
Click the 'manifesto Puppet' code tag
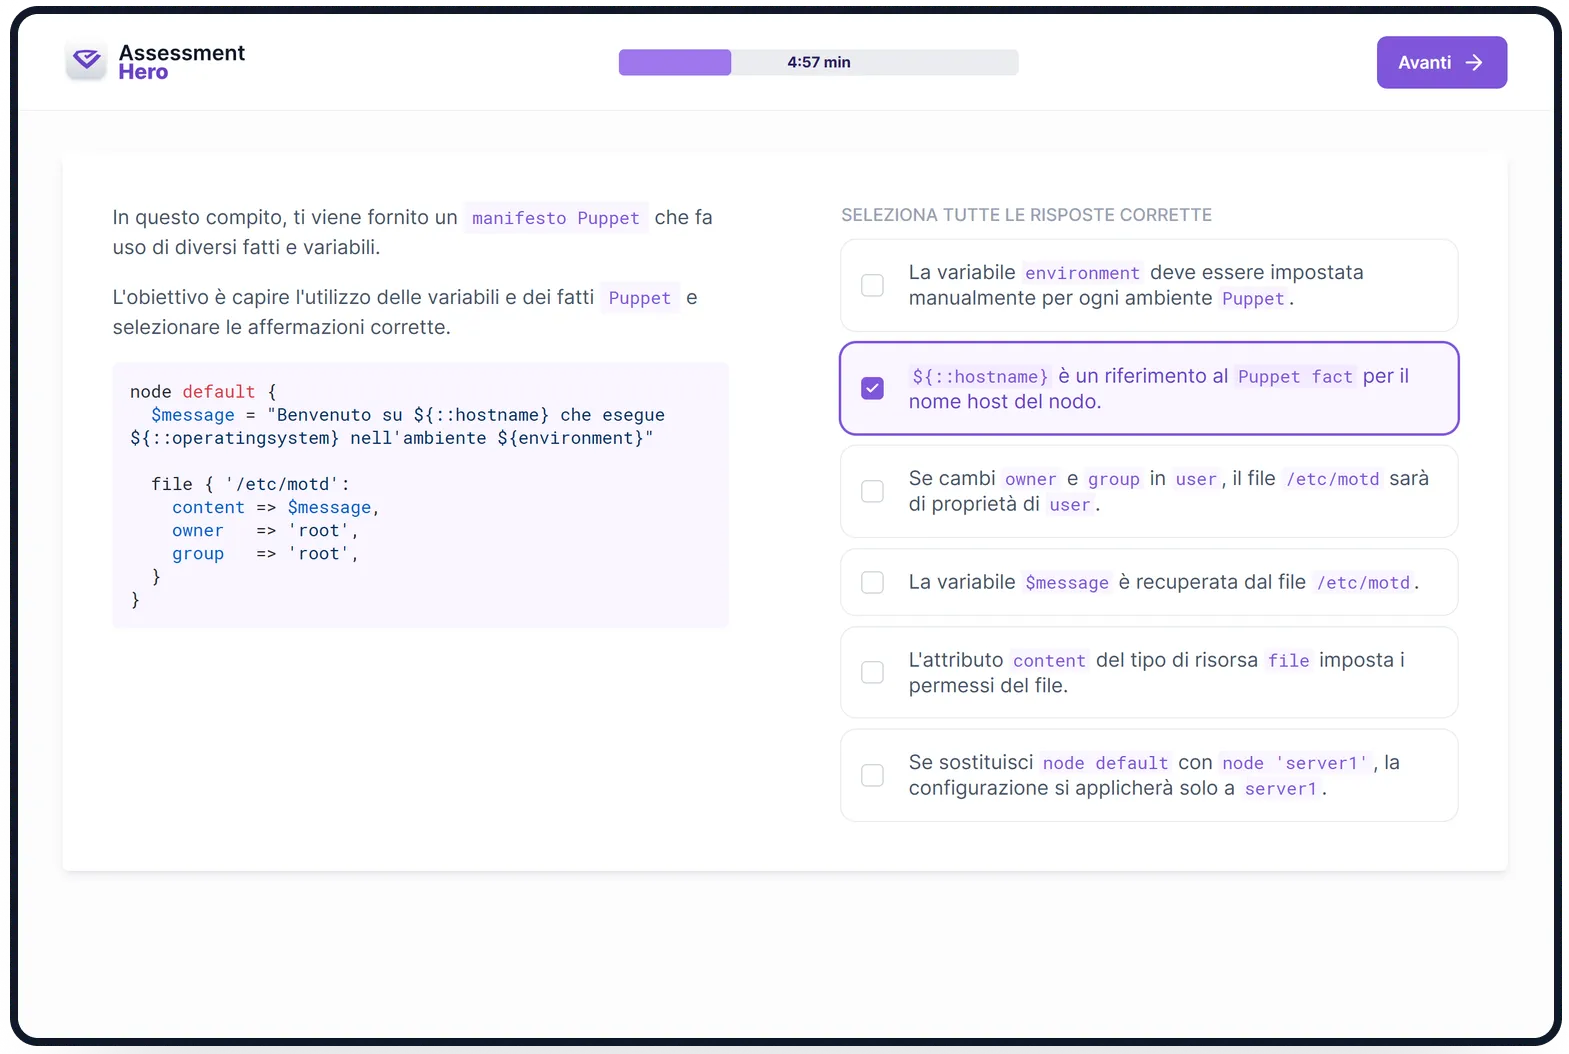[556, 218]
